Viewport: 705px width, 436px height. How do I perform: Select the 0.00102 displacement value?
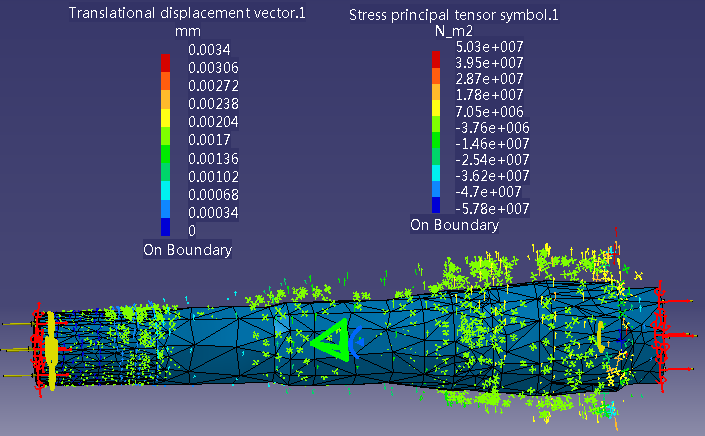tap(213, 177)
